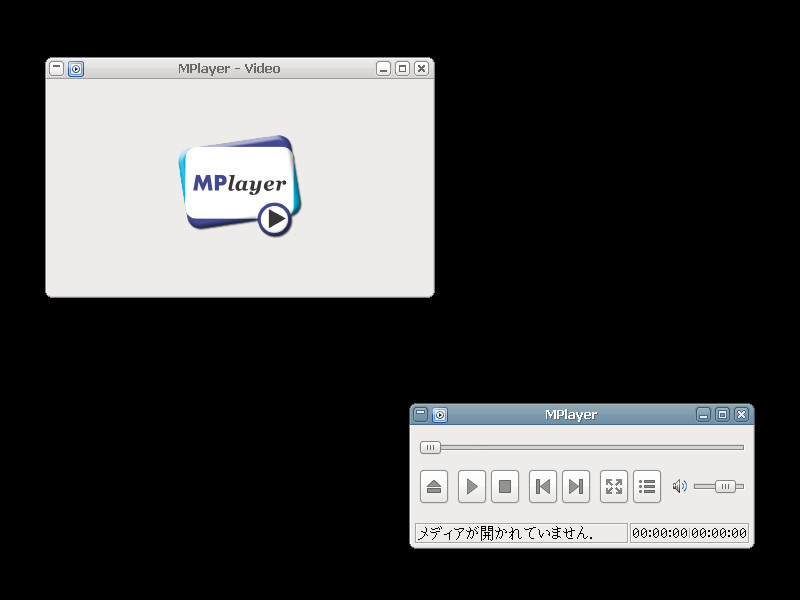Click the eject button to open media
Image resolution: width=800 pixels, height=600 pixels.
pyautogui.click(x=434, y=487)
